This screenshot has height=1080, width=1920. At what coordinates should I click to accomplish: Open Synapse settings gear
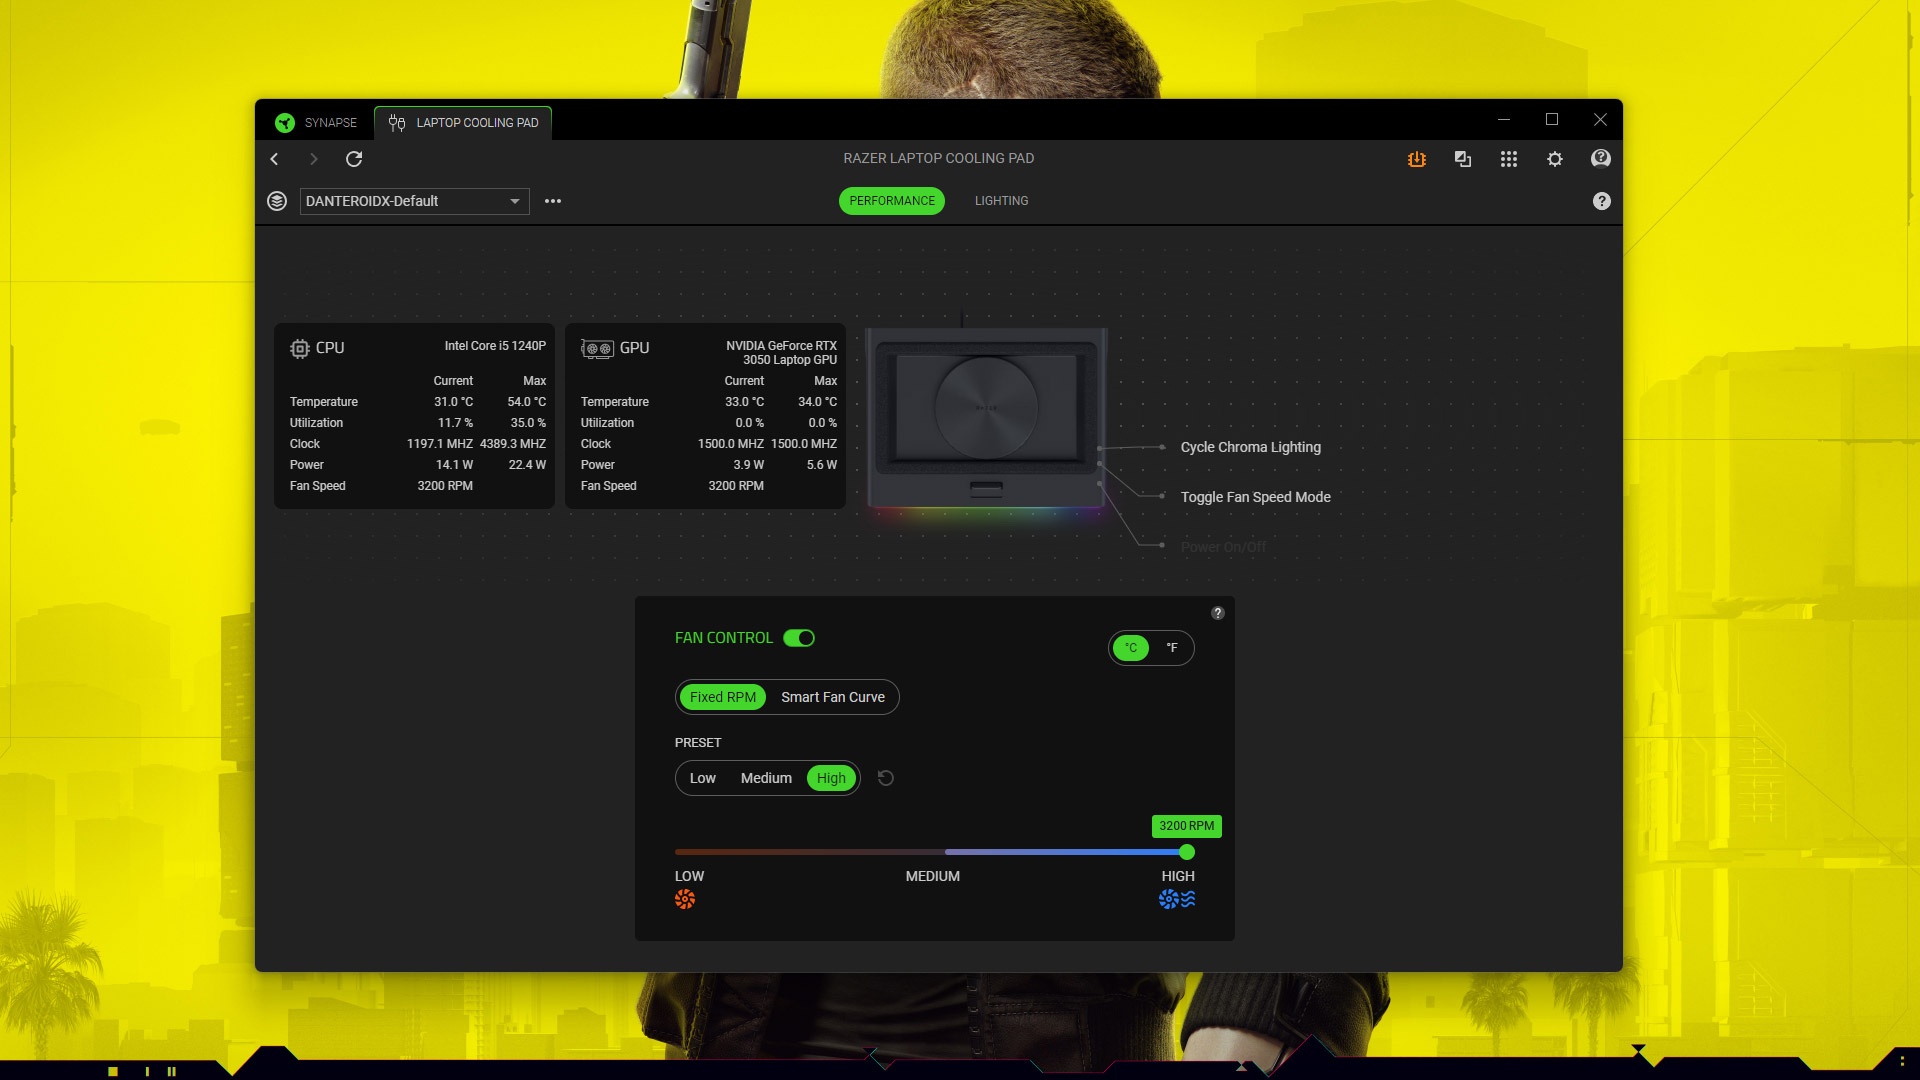(1555, 159)
